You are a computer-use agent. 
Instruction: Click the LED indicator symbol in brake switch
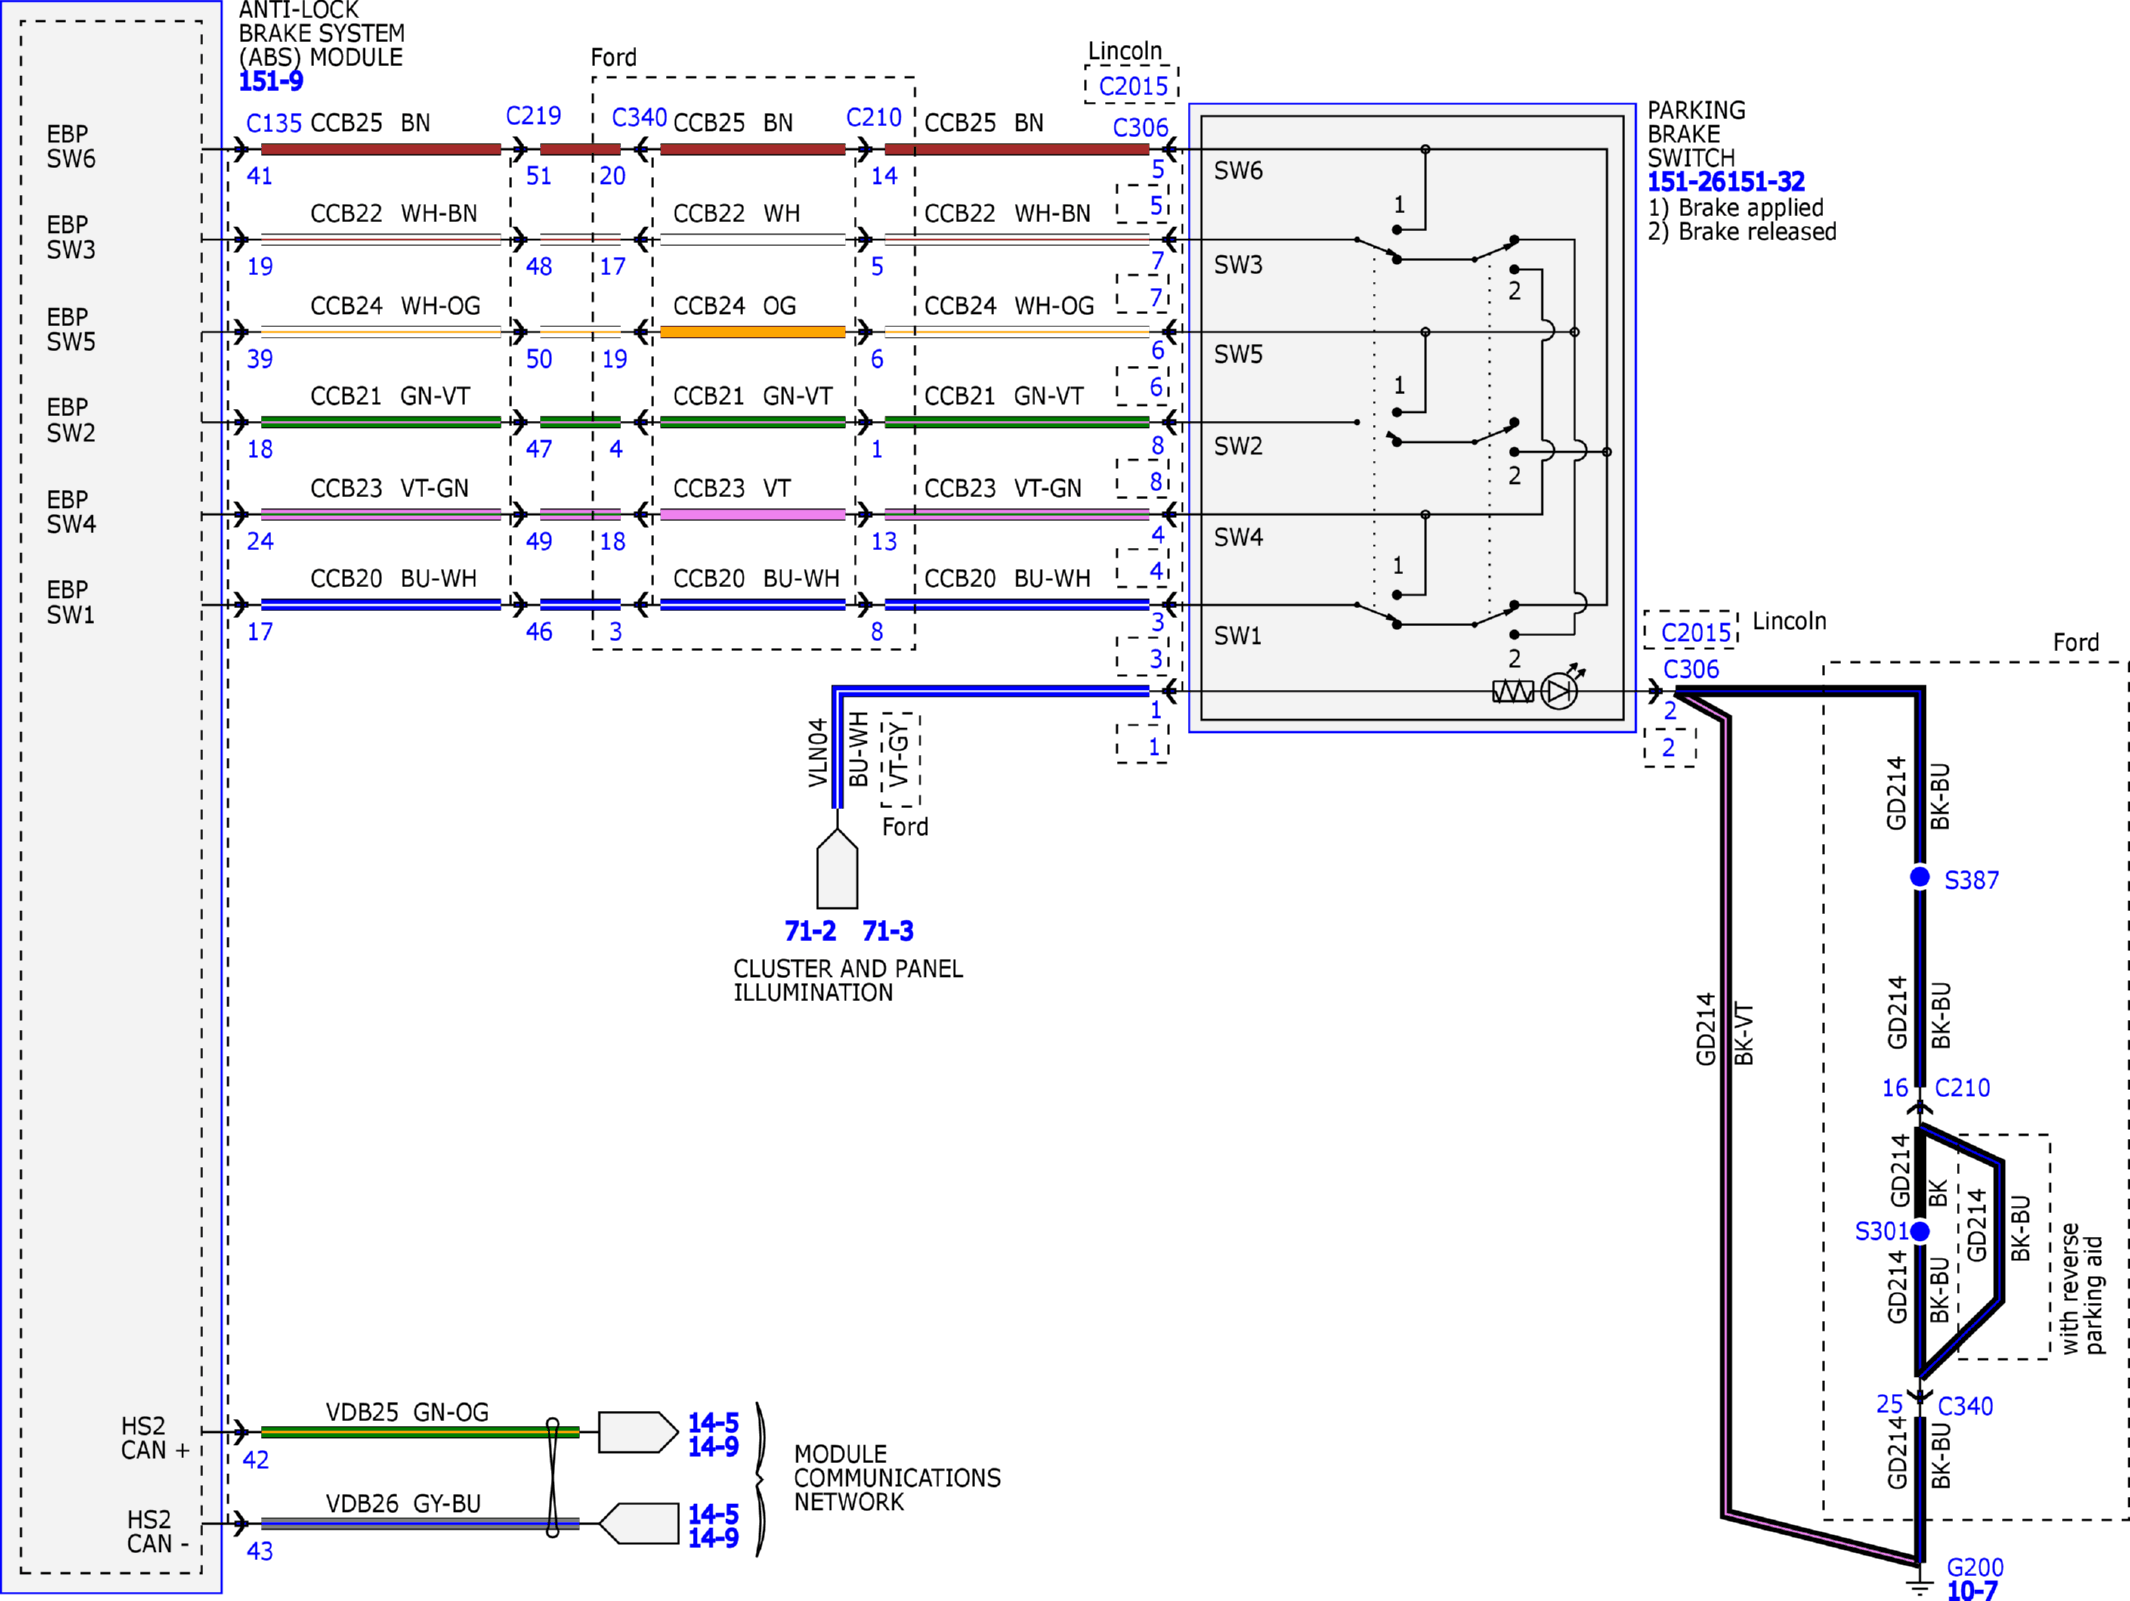(x=1561, y=688)
